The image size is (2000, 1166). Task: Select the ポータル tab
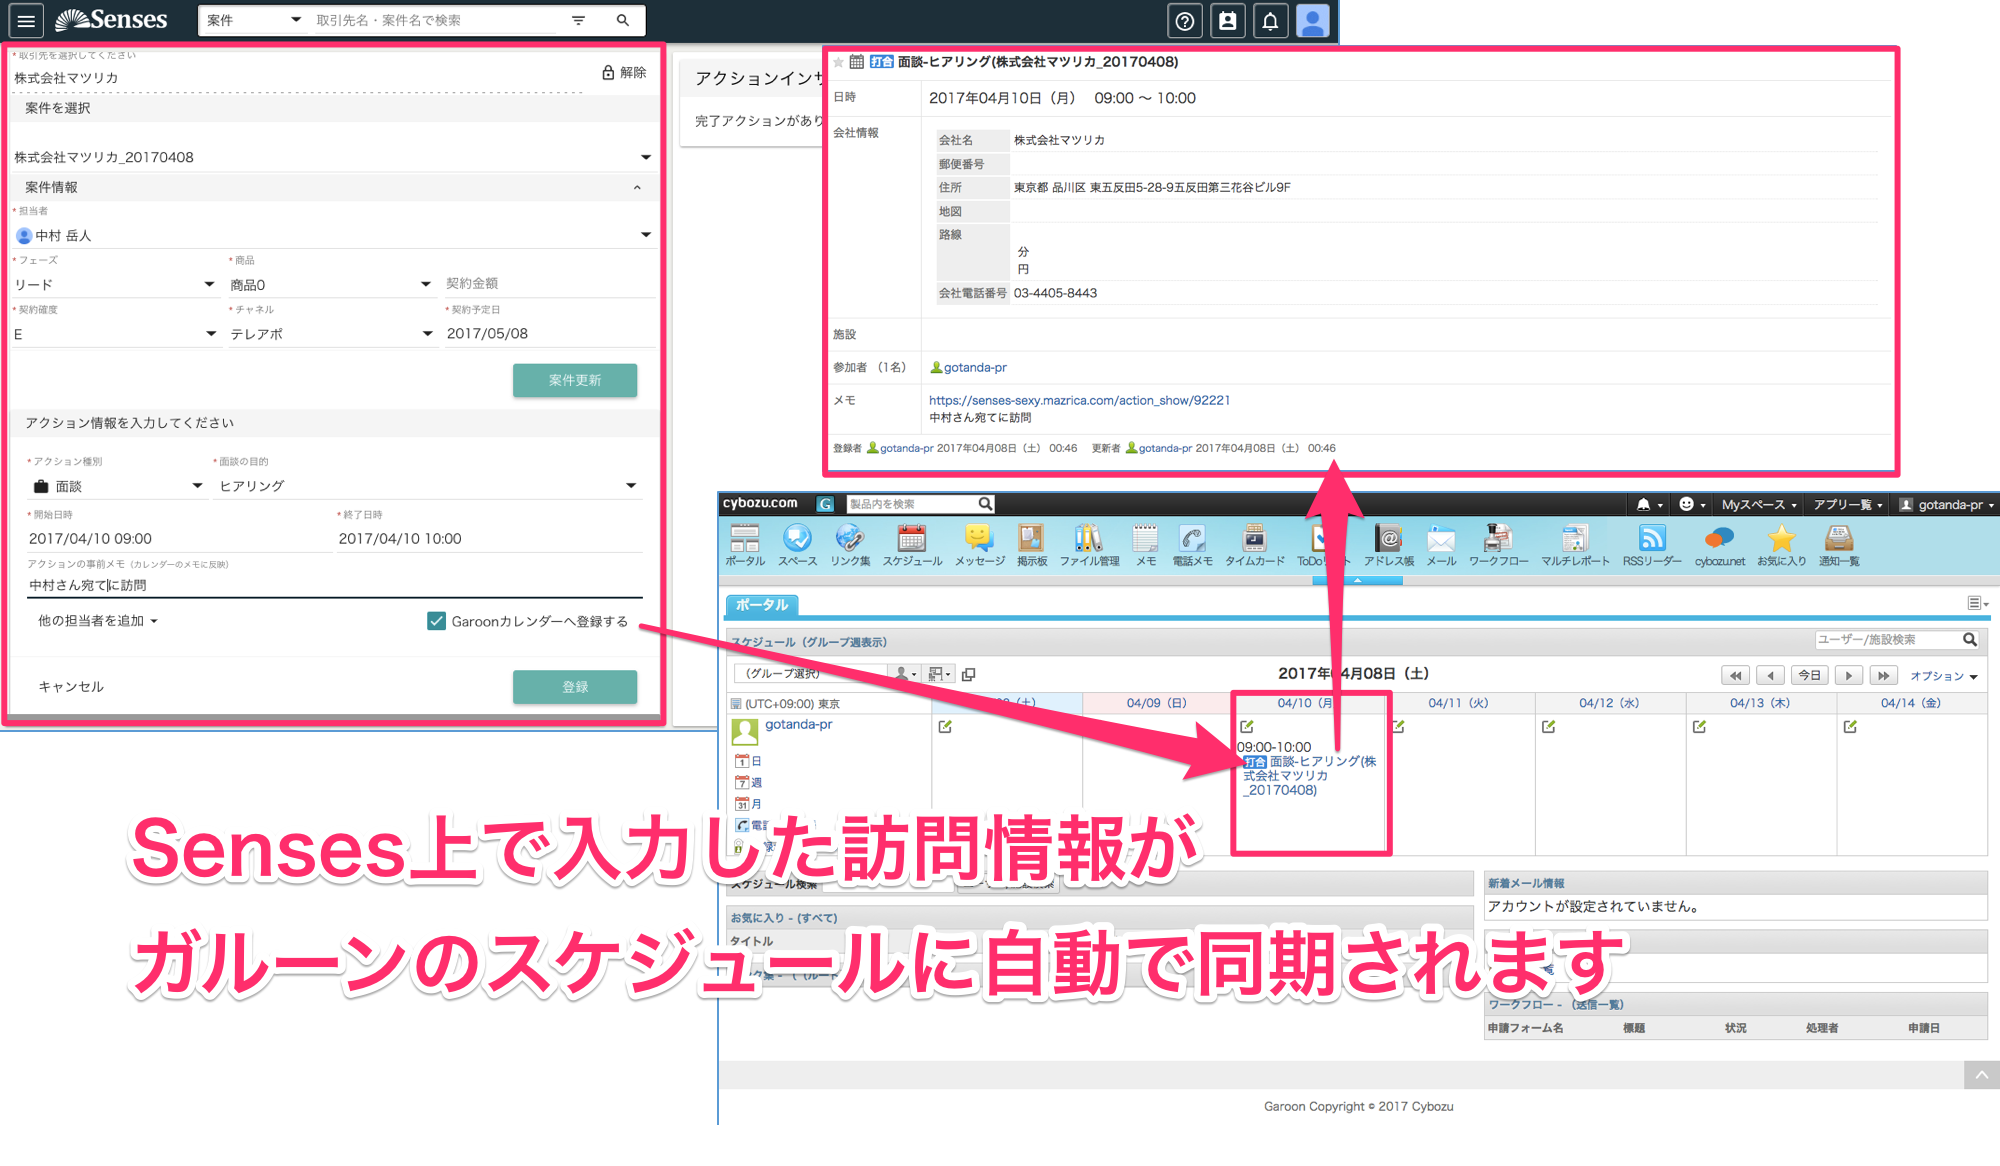(762, 604)
